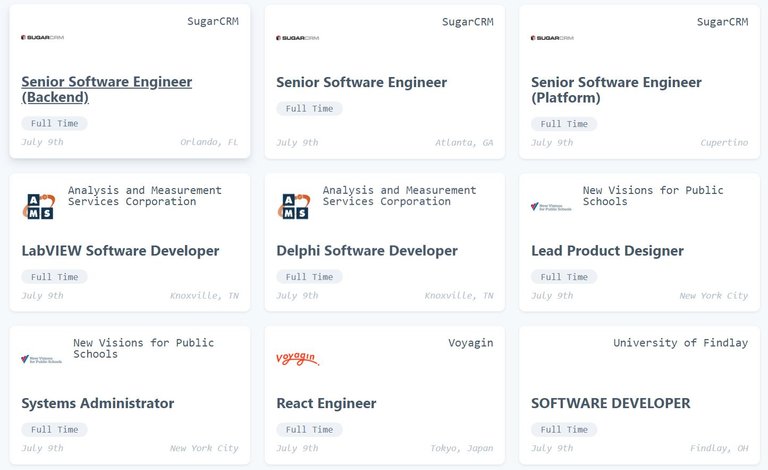Click Full Time tag on React Engineer card
The height and width of the screenshot is (470, 768).
309,429
